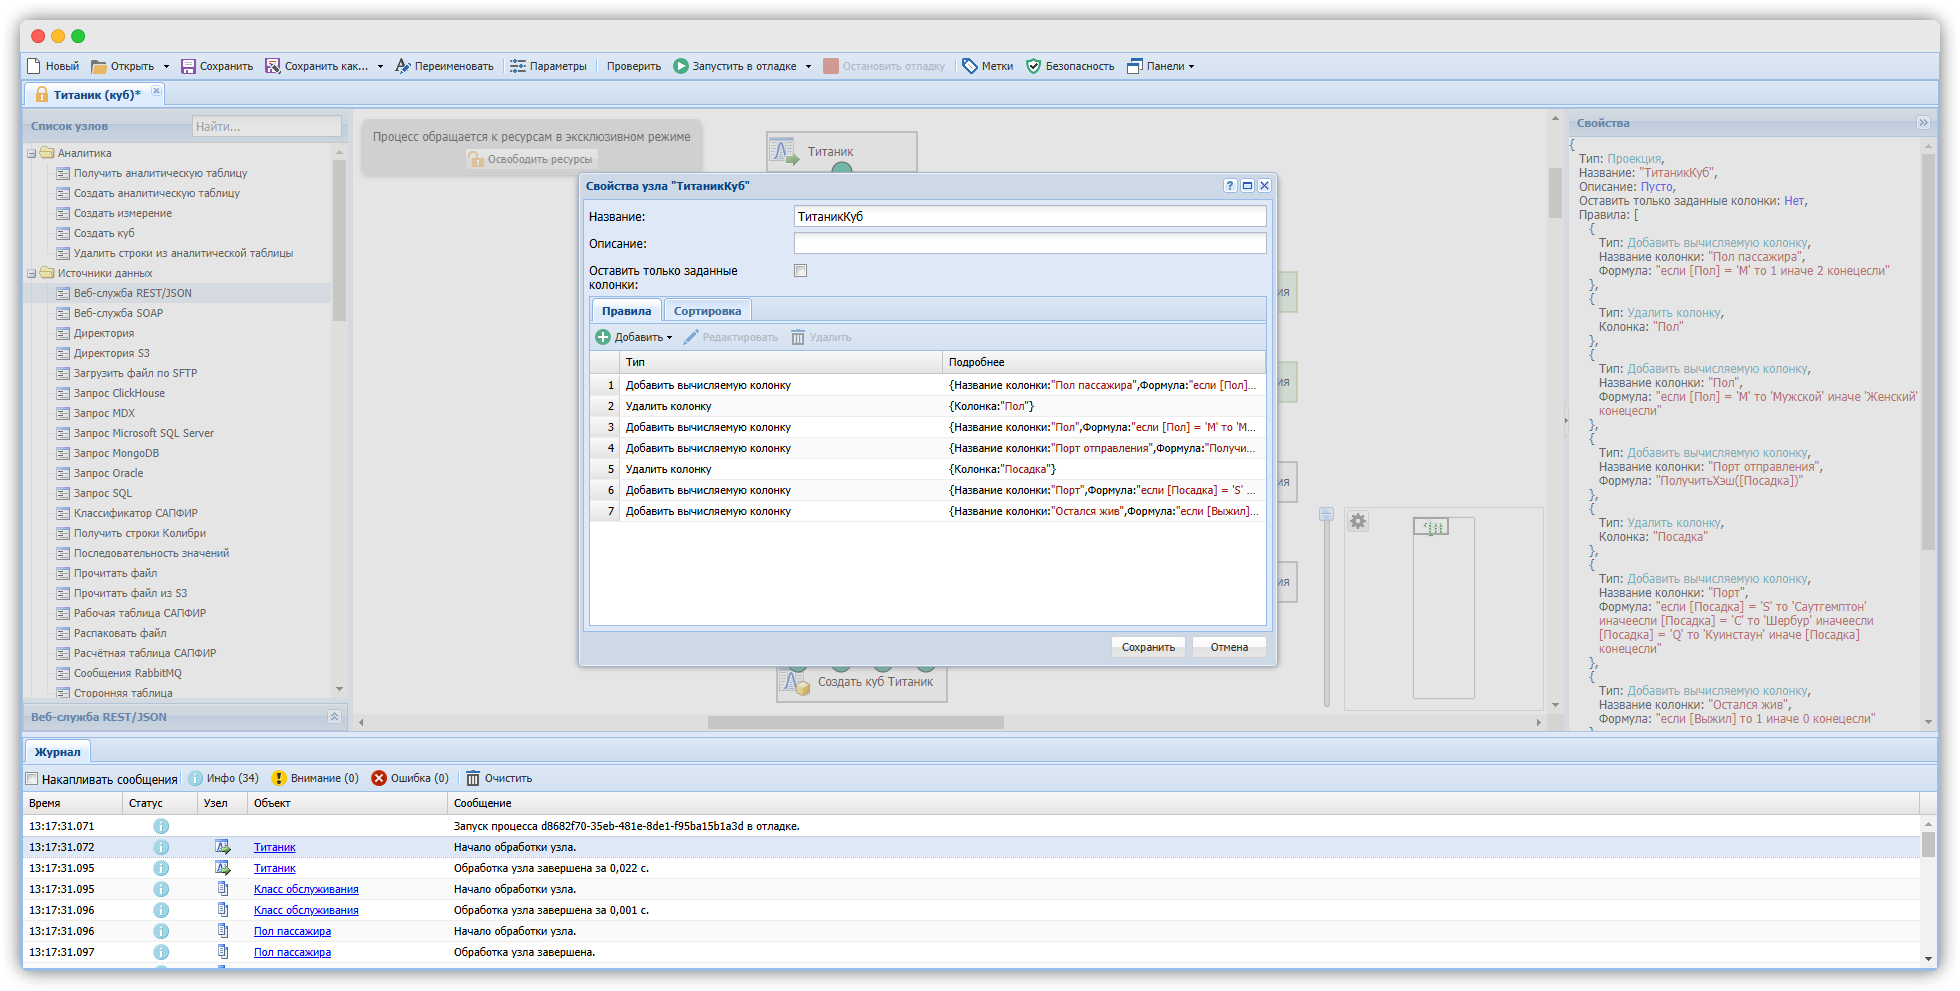This screenshot has height=991, width=1960.
Task: Open Панели dropdown arrow
Action: tap(1191, 67)
